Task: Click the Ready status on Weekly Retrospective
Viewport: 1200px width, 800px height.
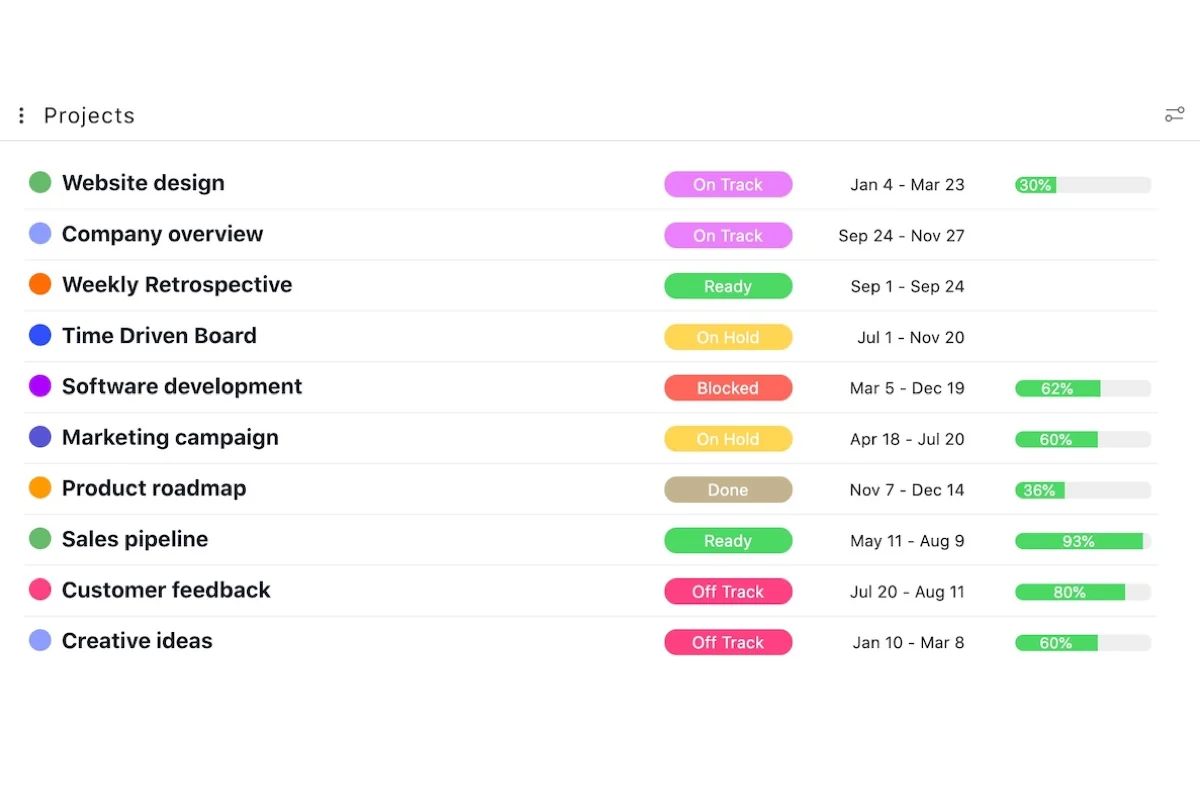Action: point(728,286)
